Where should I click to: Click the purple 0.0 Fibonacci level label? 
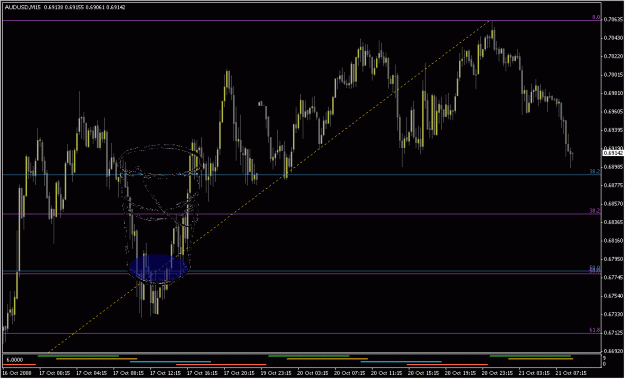596,18
